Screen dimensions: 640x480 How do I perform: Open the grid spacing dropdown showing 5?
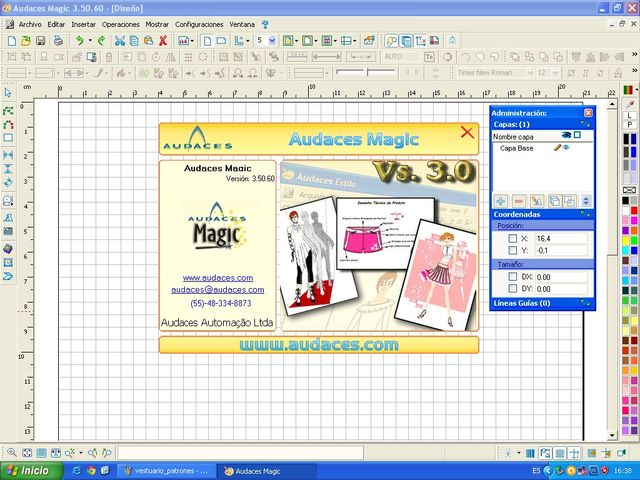click(x=272, y=40)
